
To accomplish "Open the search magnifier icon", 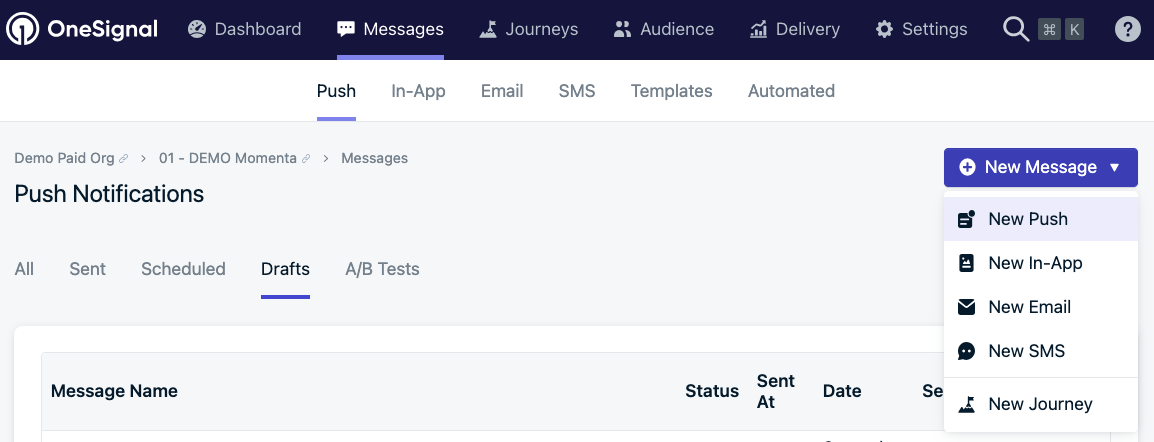I will [1016, 30].
